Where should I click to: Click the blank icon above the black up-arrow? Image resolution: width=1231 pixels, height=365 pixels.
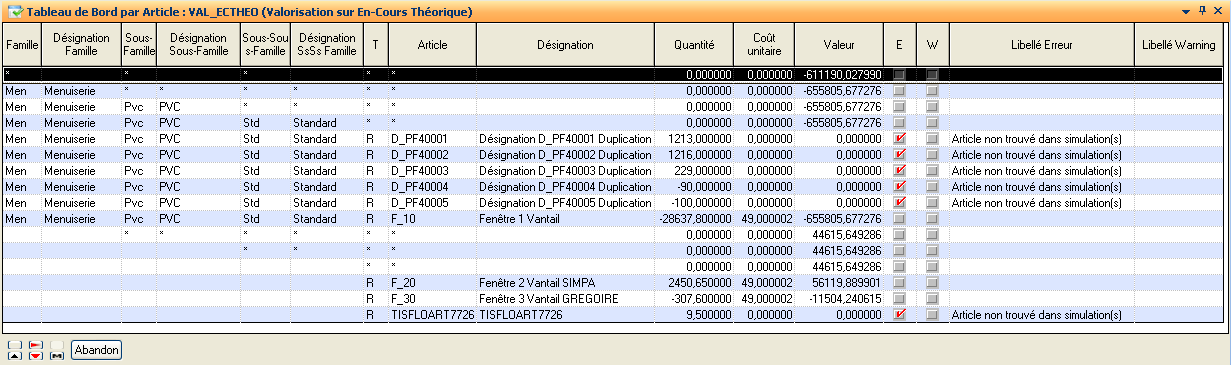[x=15, y=345]
